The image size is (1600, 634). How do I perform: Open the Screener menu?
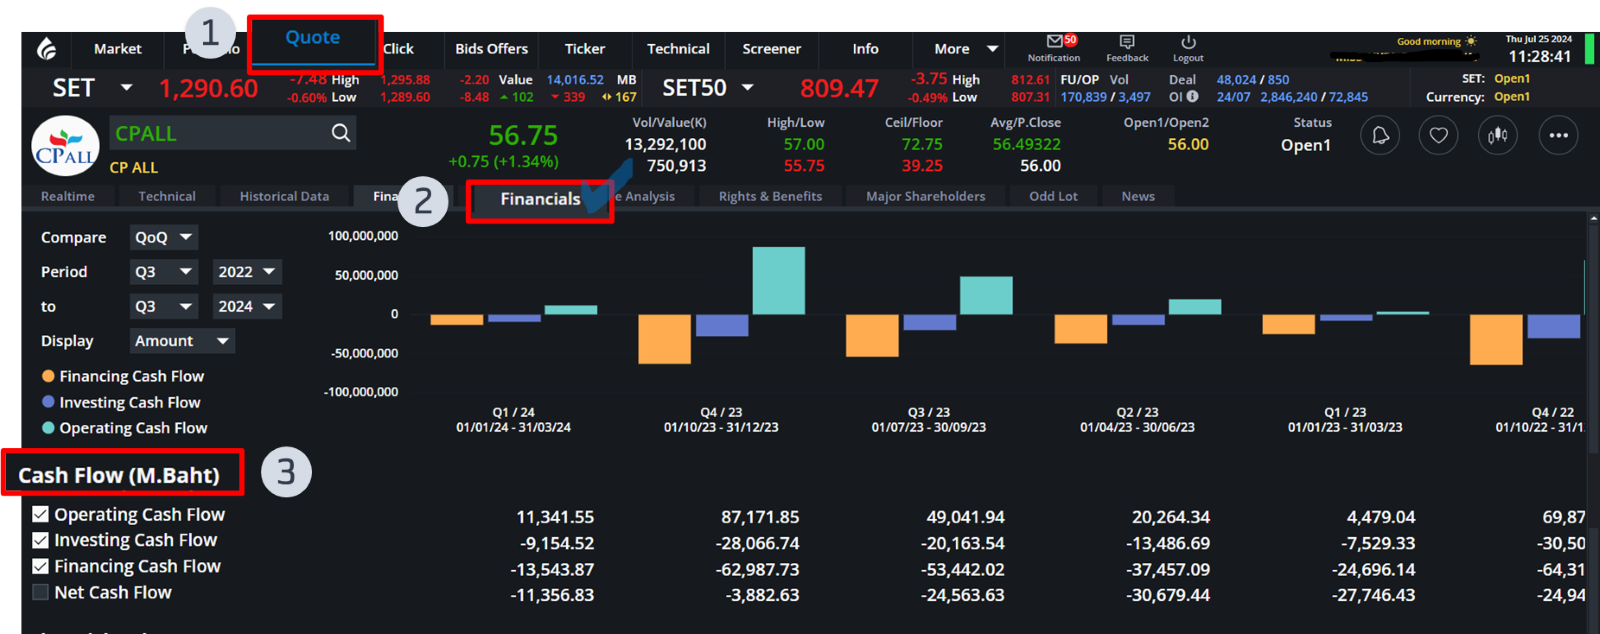(x=771, y=49)
